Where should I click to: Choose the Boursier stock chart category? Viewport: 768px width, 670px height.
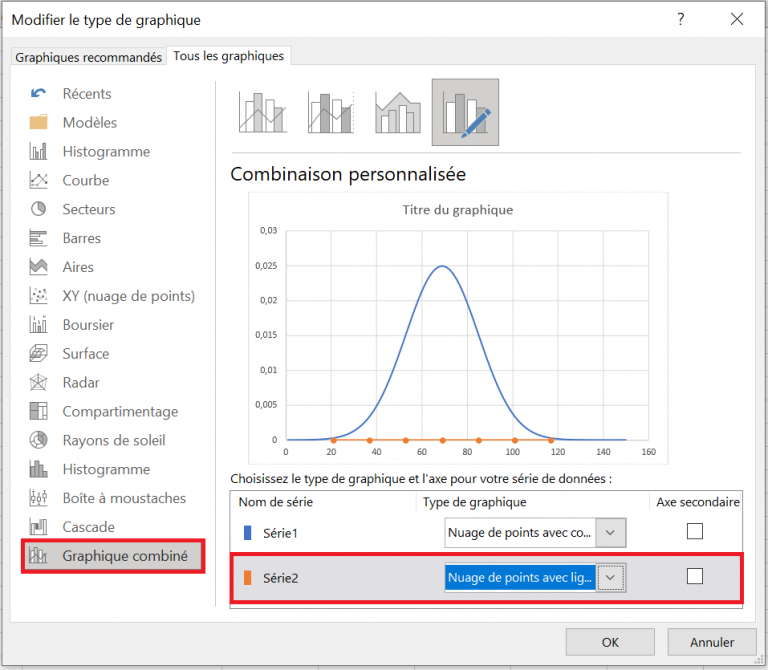pos(88,325)
